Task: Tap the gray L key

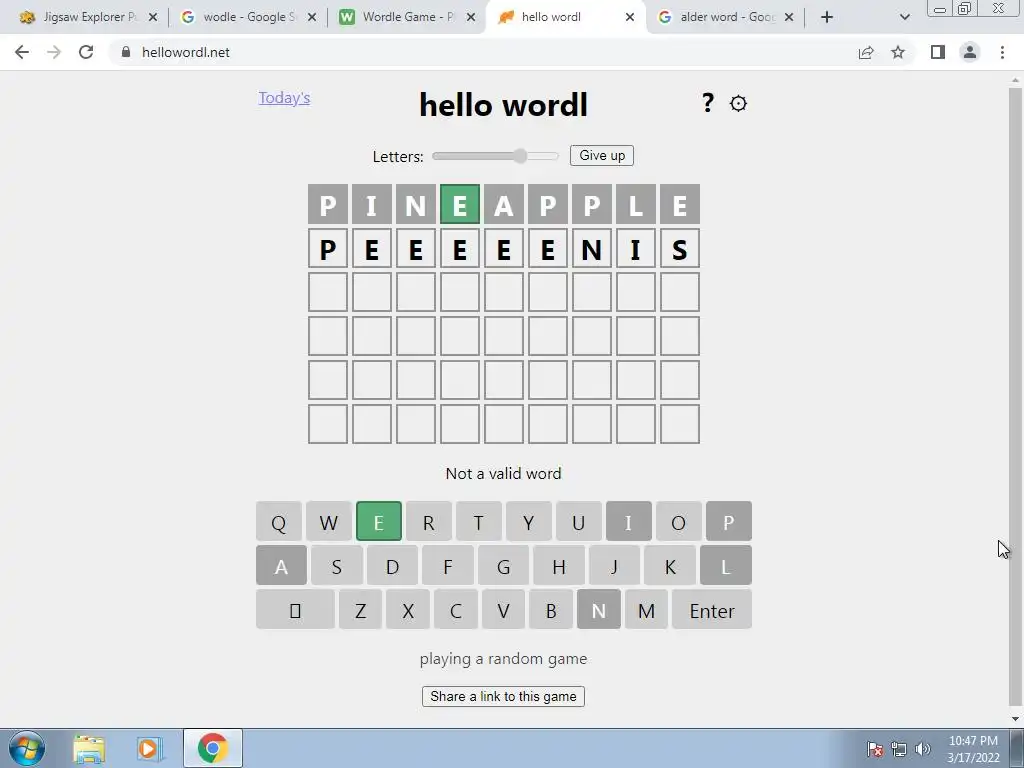Action: pyautogui.click(x=726, y=566)
